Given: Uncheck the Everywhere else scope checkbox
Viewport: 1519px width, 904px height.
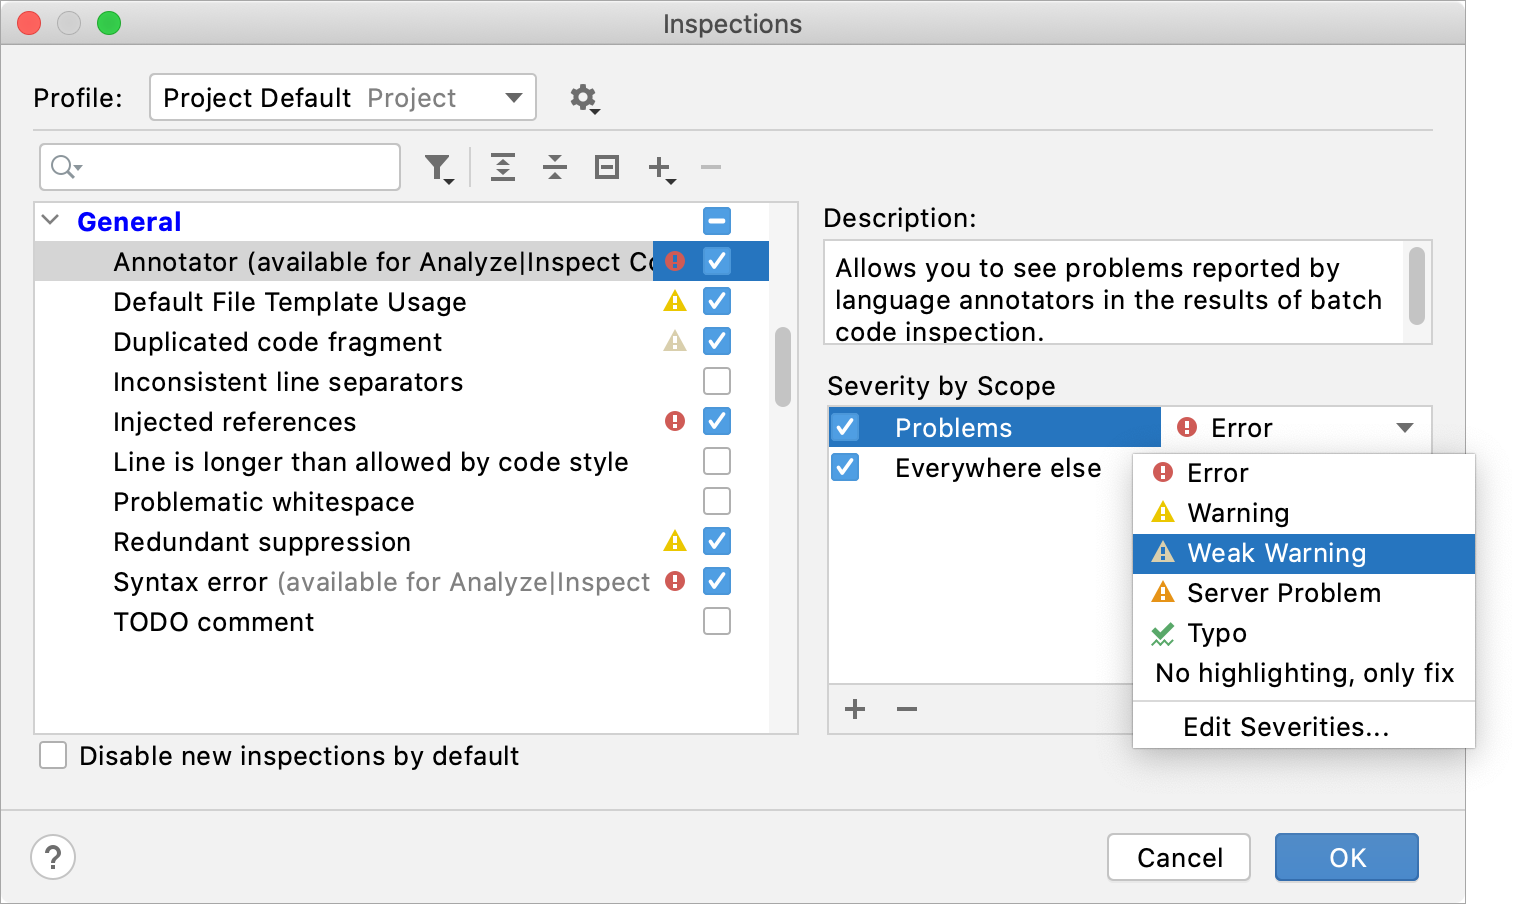Looking at the screenshot, I should [845, 467].
